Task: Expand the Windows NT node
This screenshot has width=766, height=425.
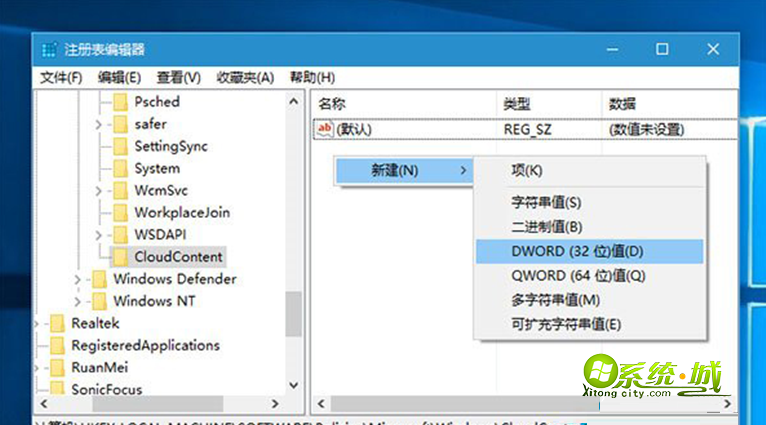Action: [77, 302]
